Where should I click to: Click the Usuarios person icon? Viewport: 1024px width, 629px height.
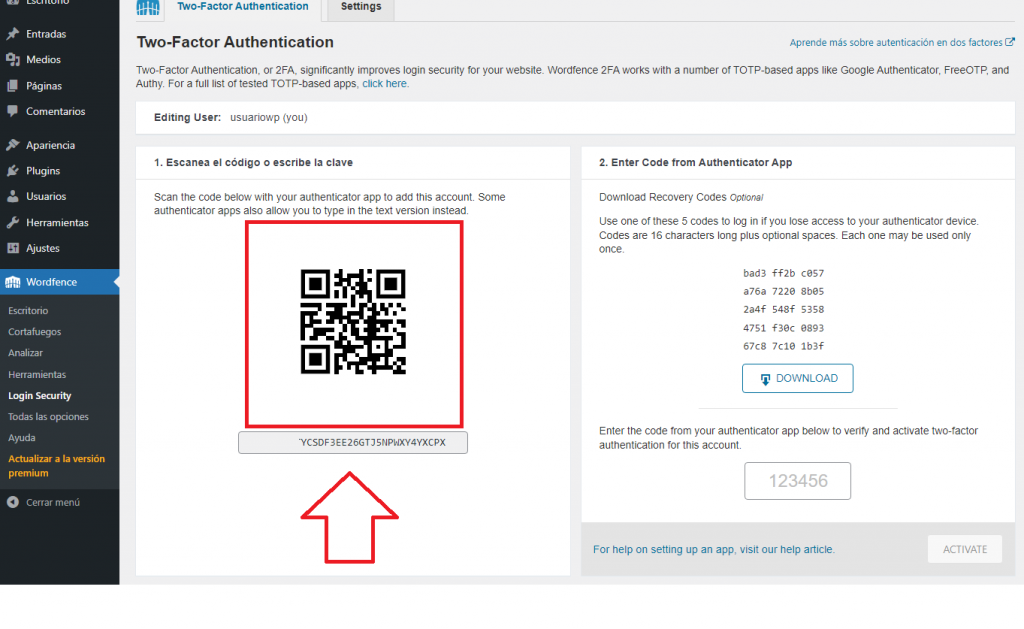coord(12,196)
